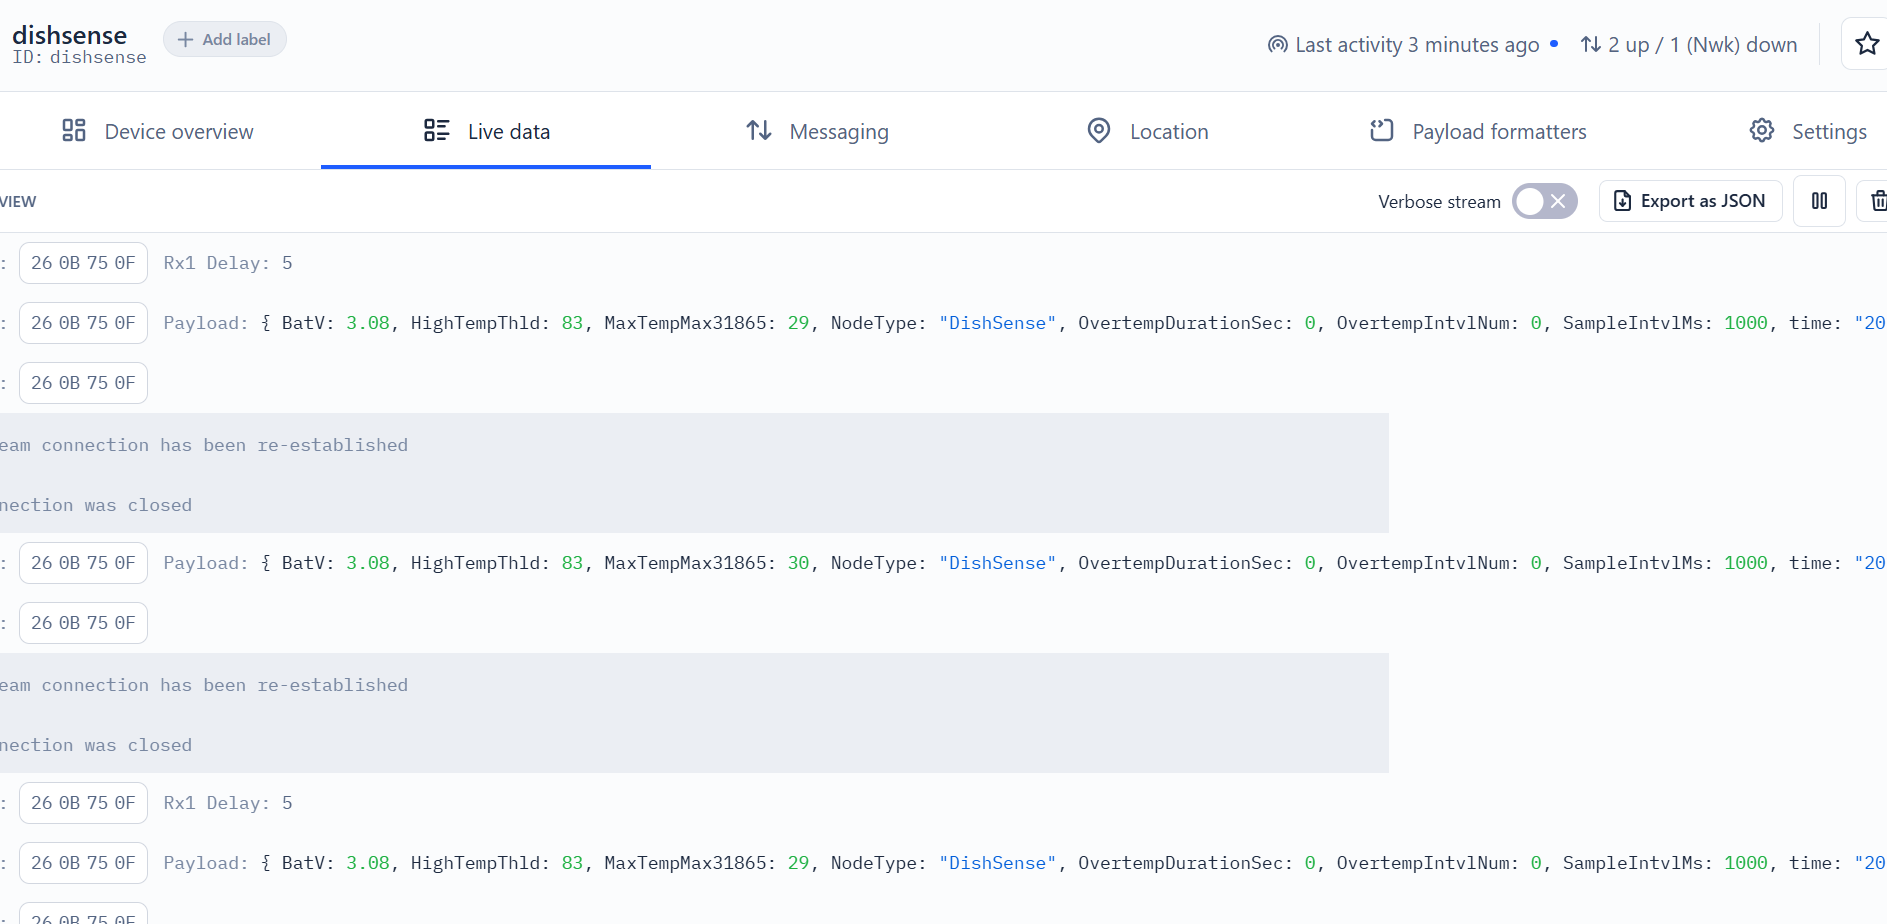Click the first 'Rx1 Delay: 5' entry

(x=228, y=263)
